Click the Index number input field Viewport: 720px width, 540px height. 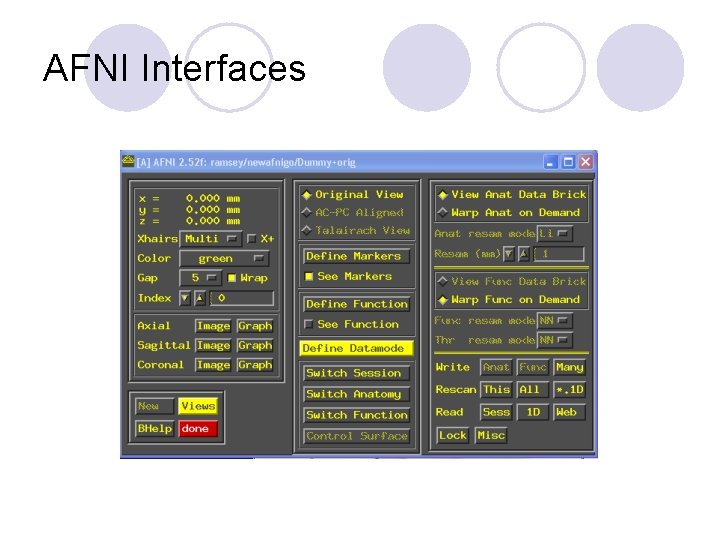[x=242, y=298]
